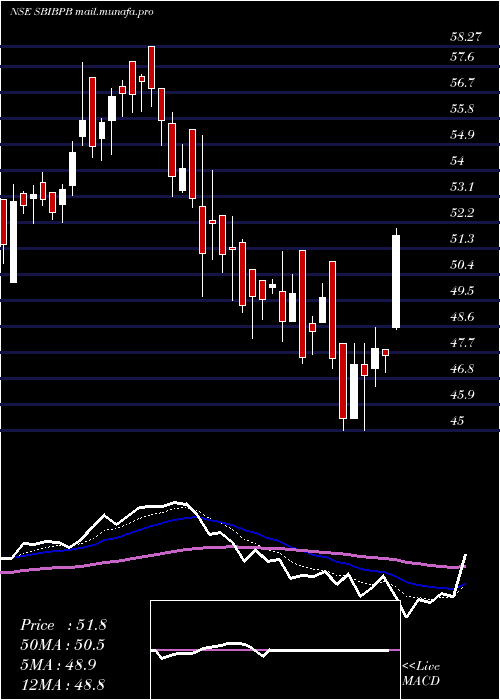Select the 52.2 price axis label
Screen dimensions: 500x700
462,212
